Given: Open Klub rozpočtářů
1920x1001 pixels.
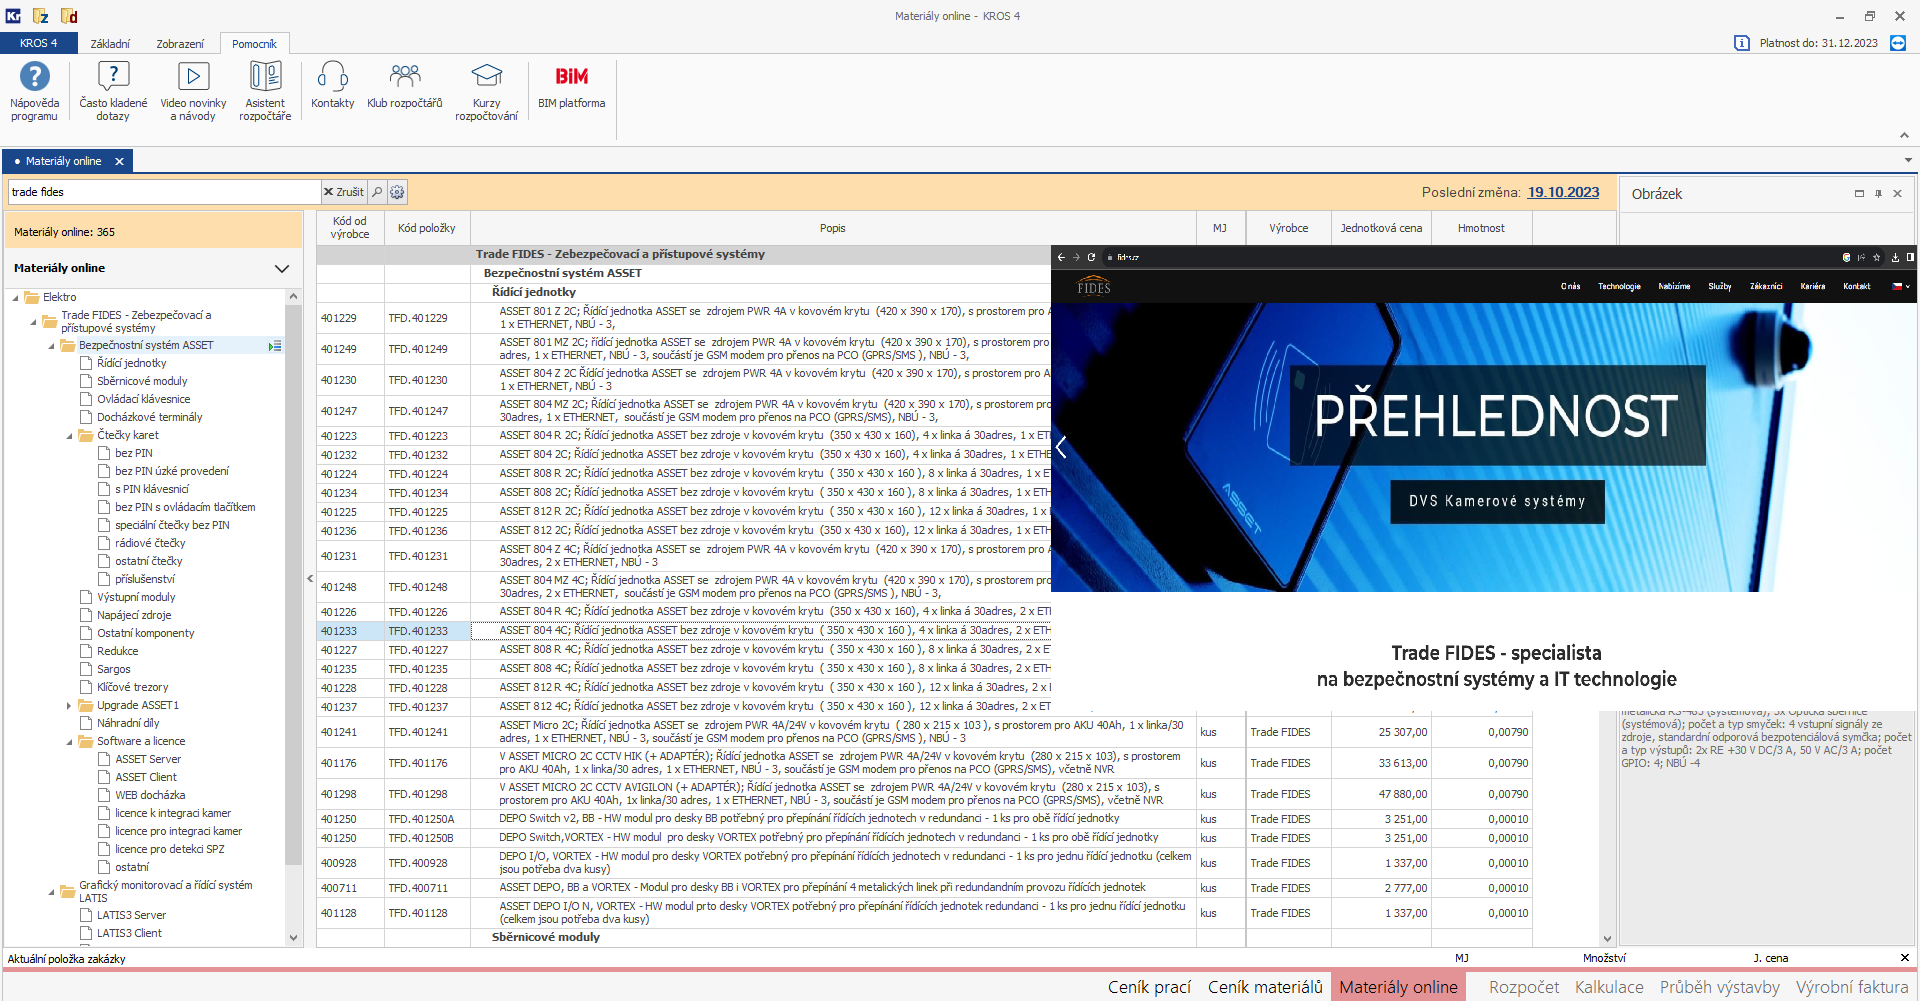Looking at the screenshot, I should point(404,85).
